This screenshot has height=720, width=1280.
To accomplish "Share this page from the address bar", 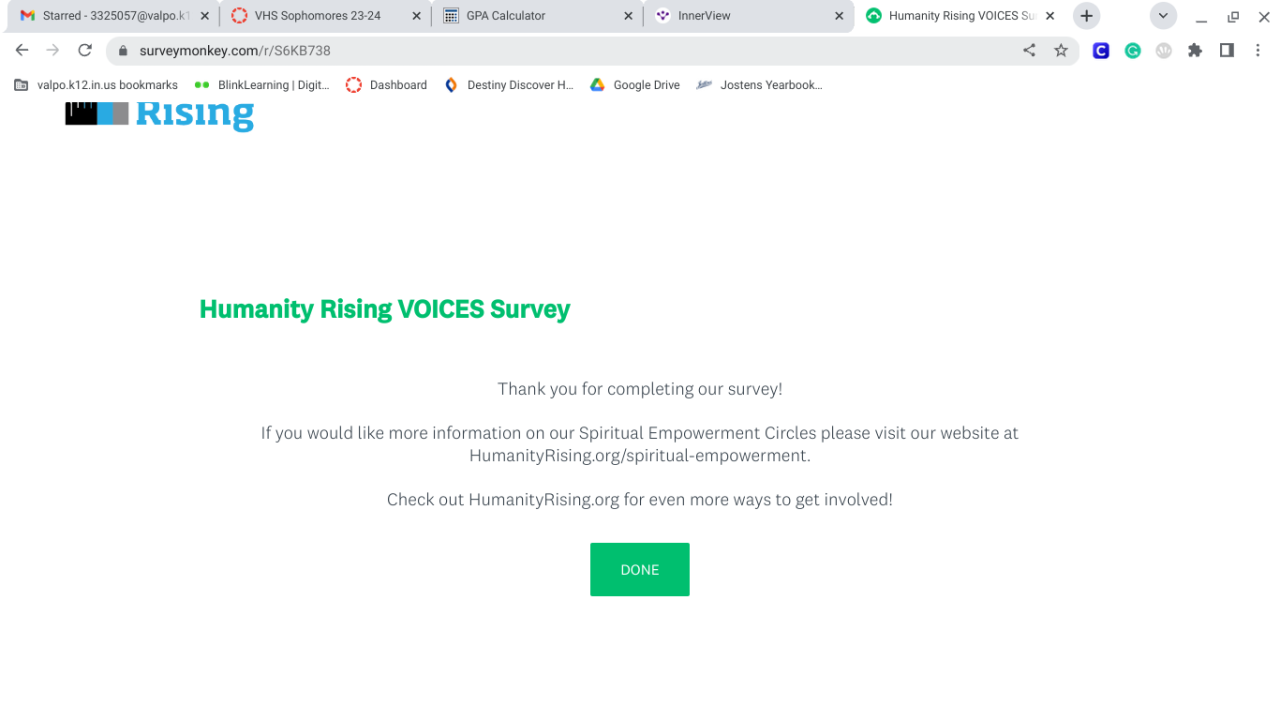I will coord(1029,50).
